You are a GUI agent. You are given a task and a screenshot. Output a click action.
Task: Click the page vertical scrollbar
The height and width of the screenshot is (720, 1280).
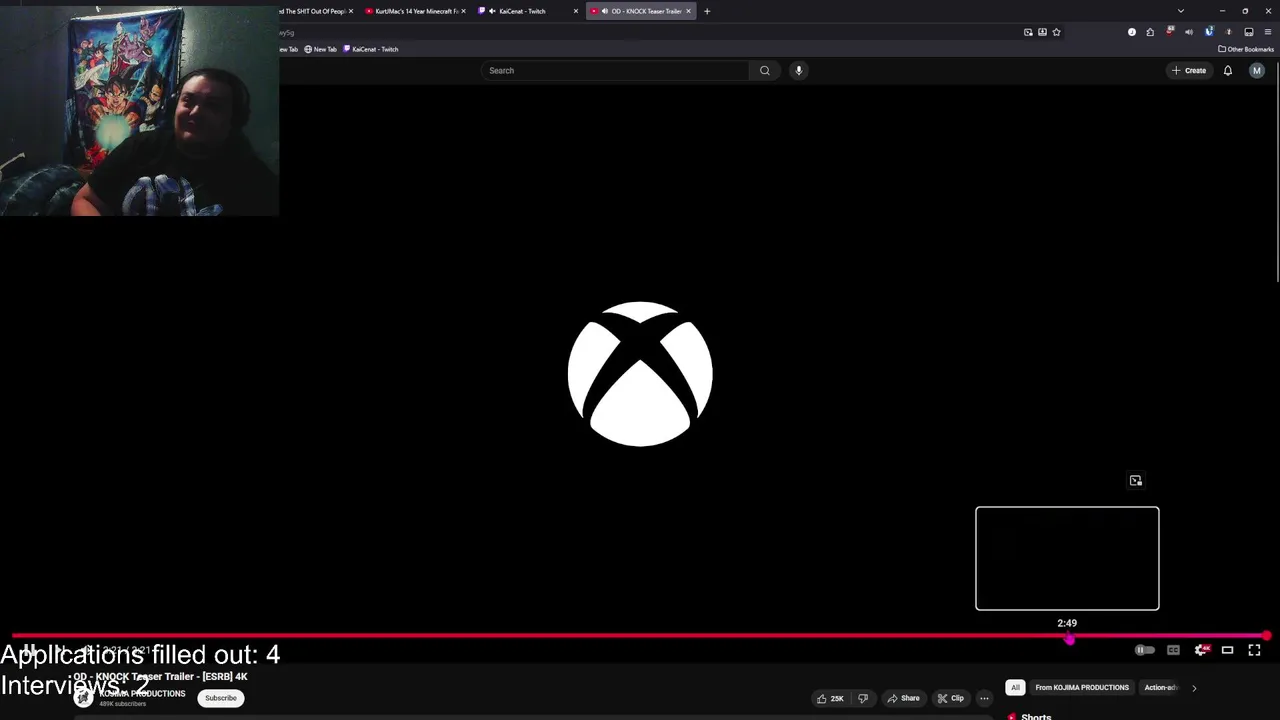click(x=1277, y=170)
